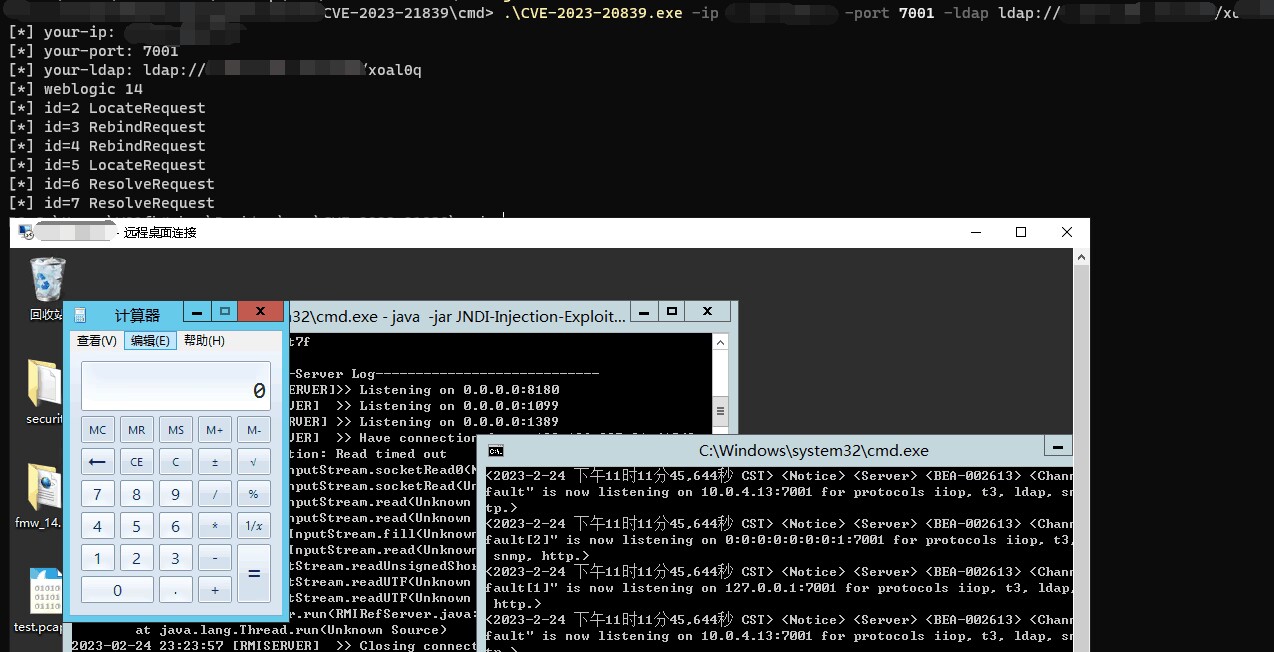
Task: Click the C clear key in calculator
Action: pyautogui.click(x=176, y=462)
